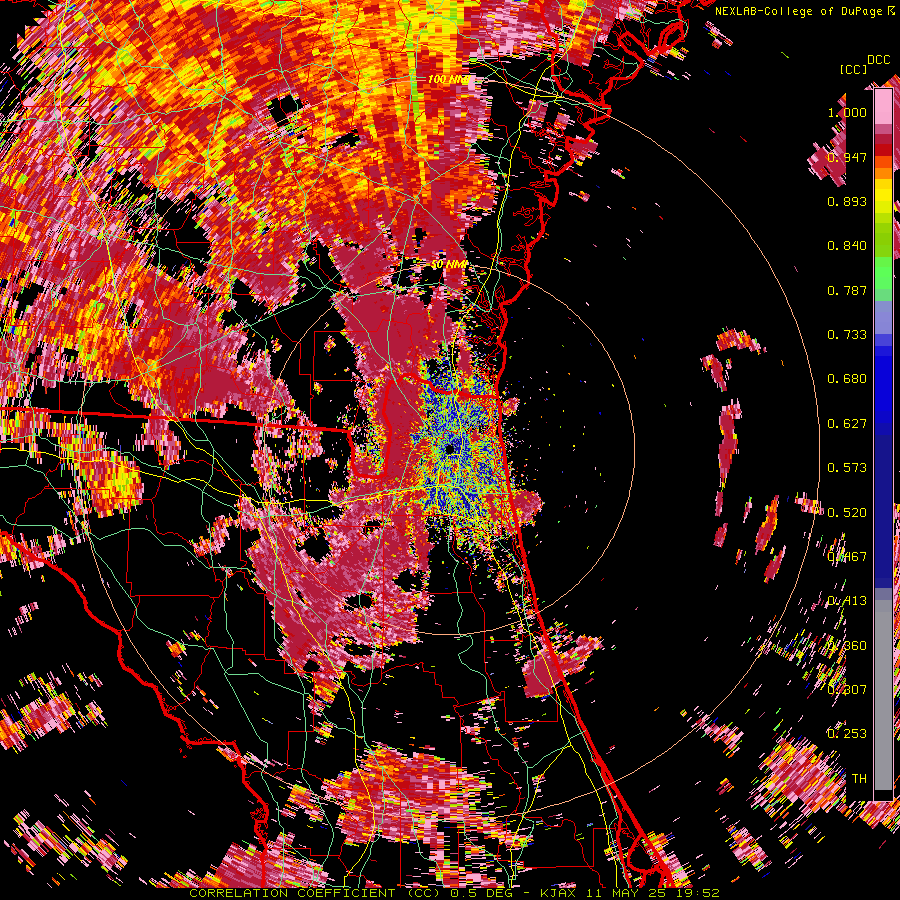Click the 100 NM range ring label
Image resolution: width=900 pixels, height=900 pixels.
click(x=449, y=79)
